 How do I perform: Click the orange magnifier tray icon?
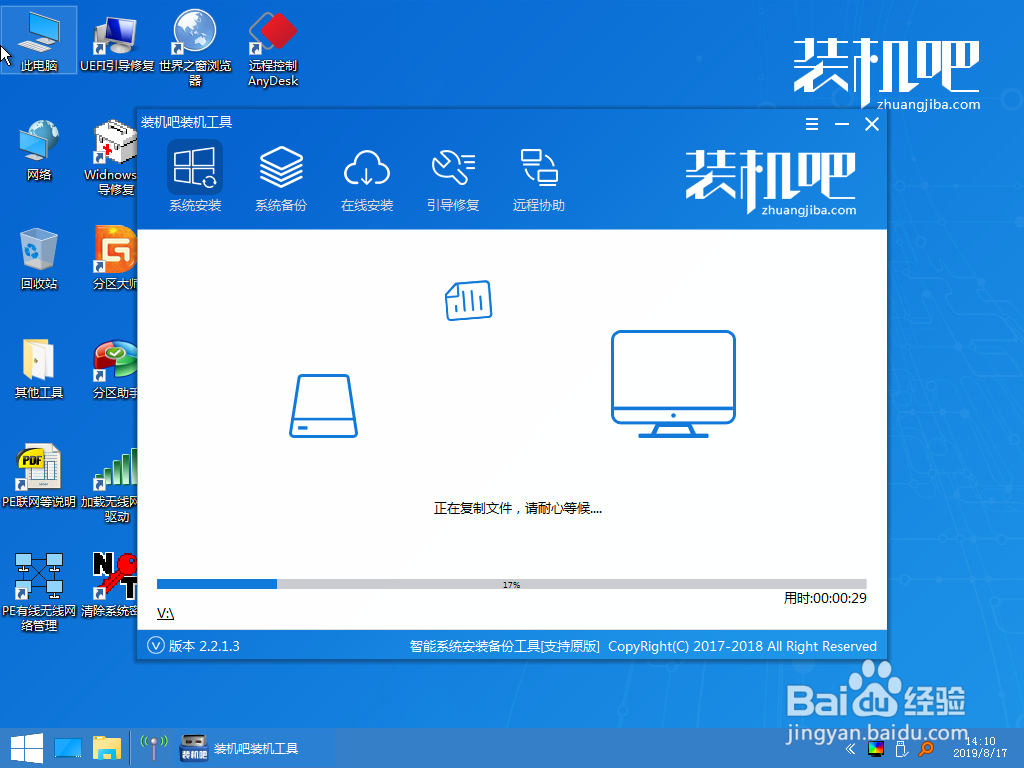coord(926,748)
